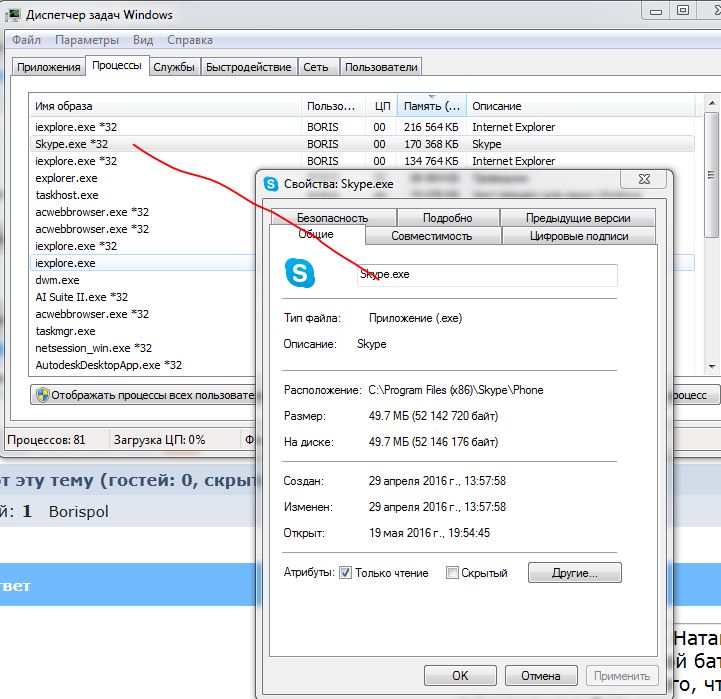Open the Безопасность tab in properties
721x699 pixels.
point(333,218)
